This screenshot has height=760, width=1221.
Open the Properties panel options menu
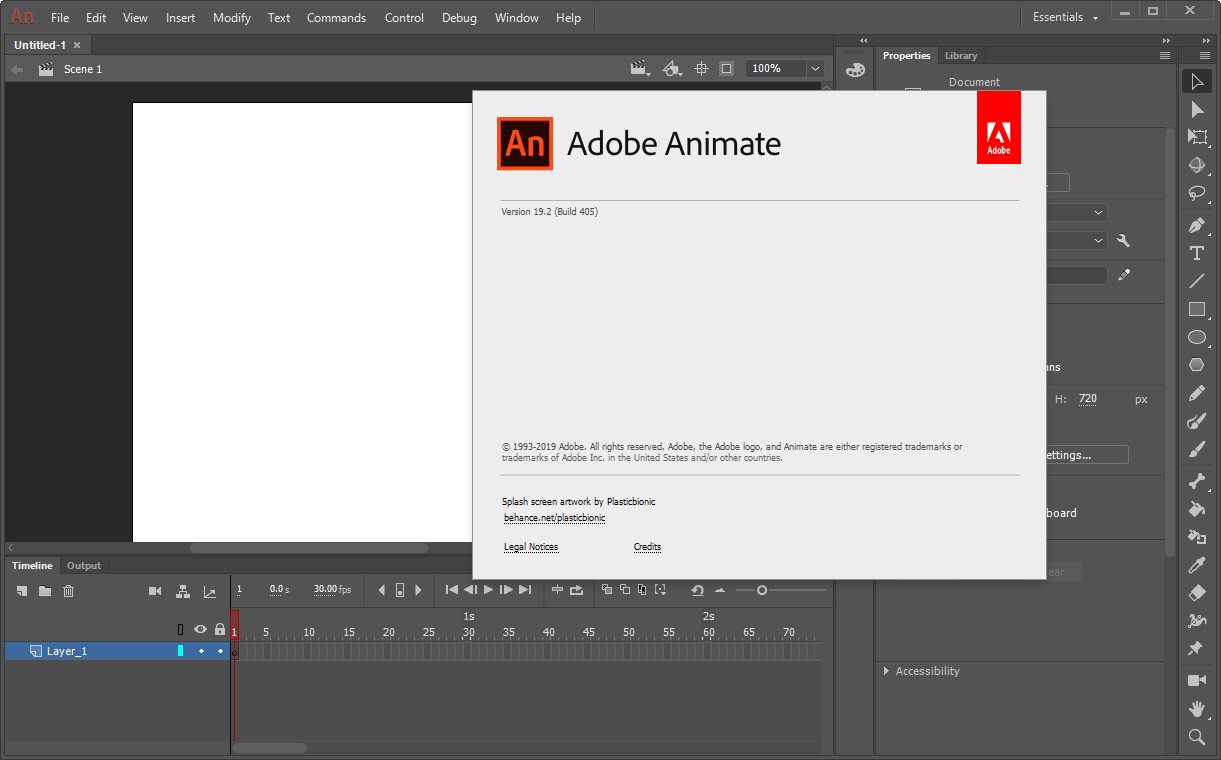click(1165, 56)
